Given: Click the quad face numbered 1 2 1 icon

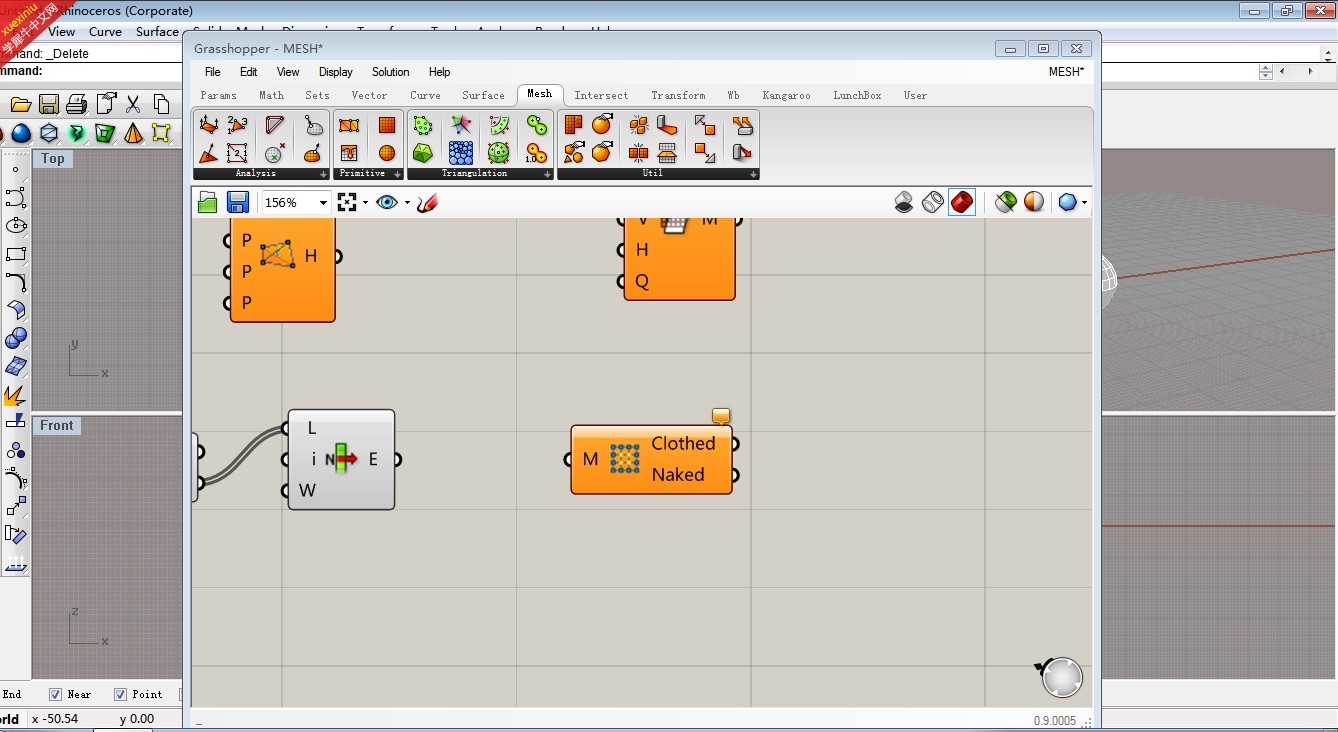Looking at the screenshot, I should tap(237, 153).
